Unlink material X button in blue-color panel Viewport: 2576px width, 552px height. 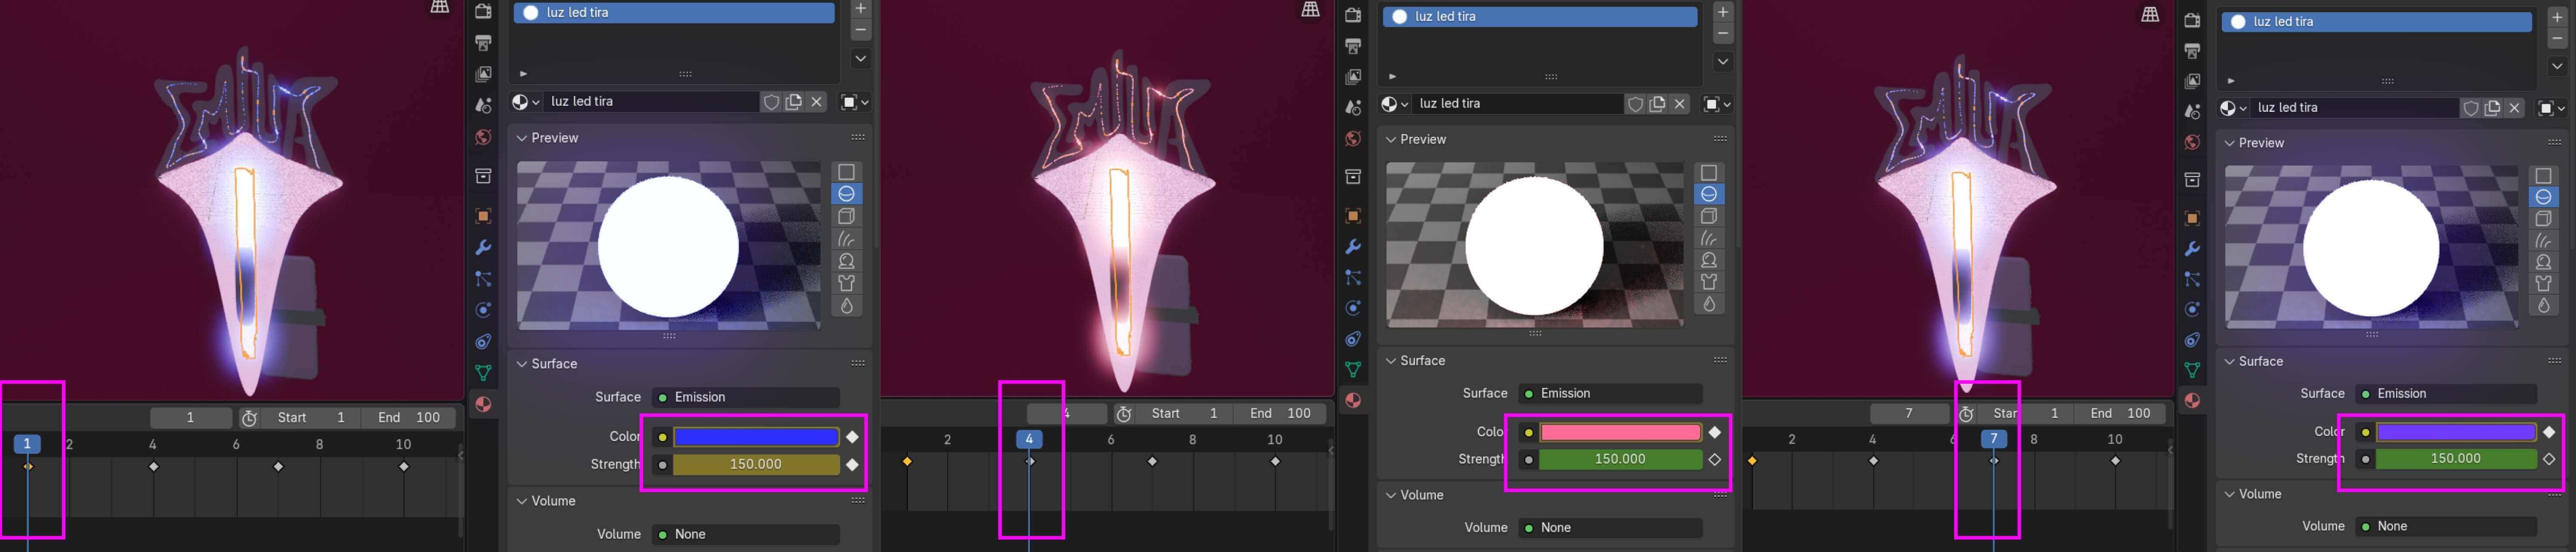tap(817, 102)
